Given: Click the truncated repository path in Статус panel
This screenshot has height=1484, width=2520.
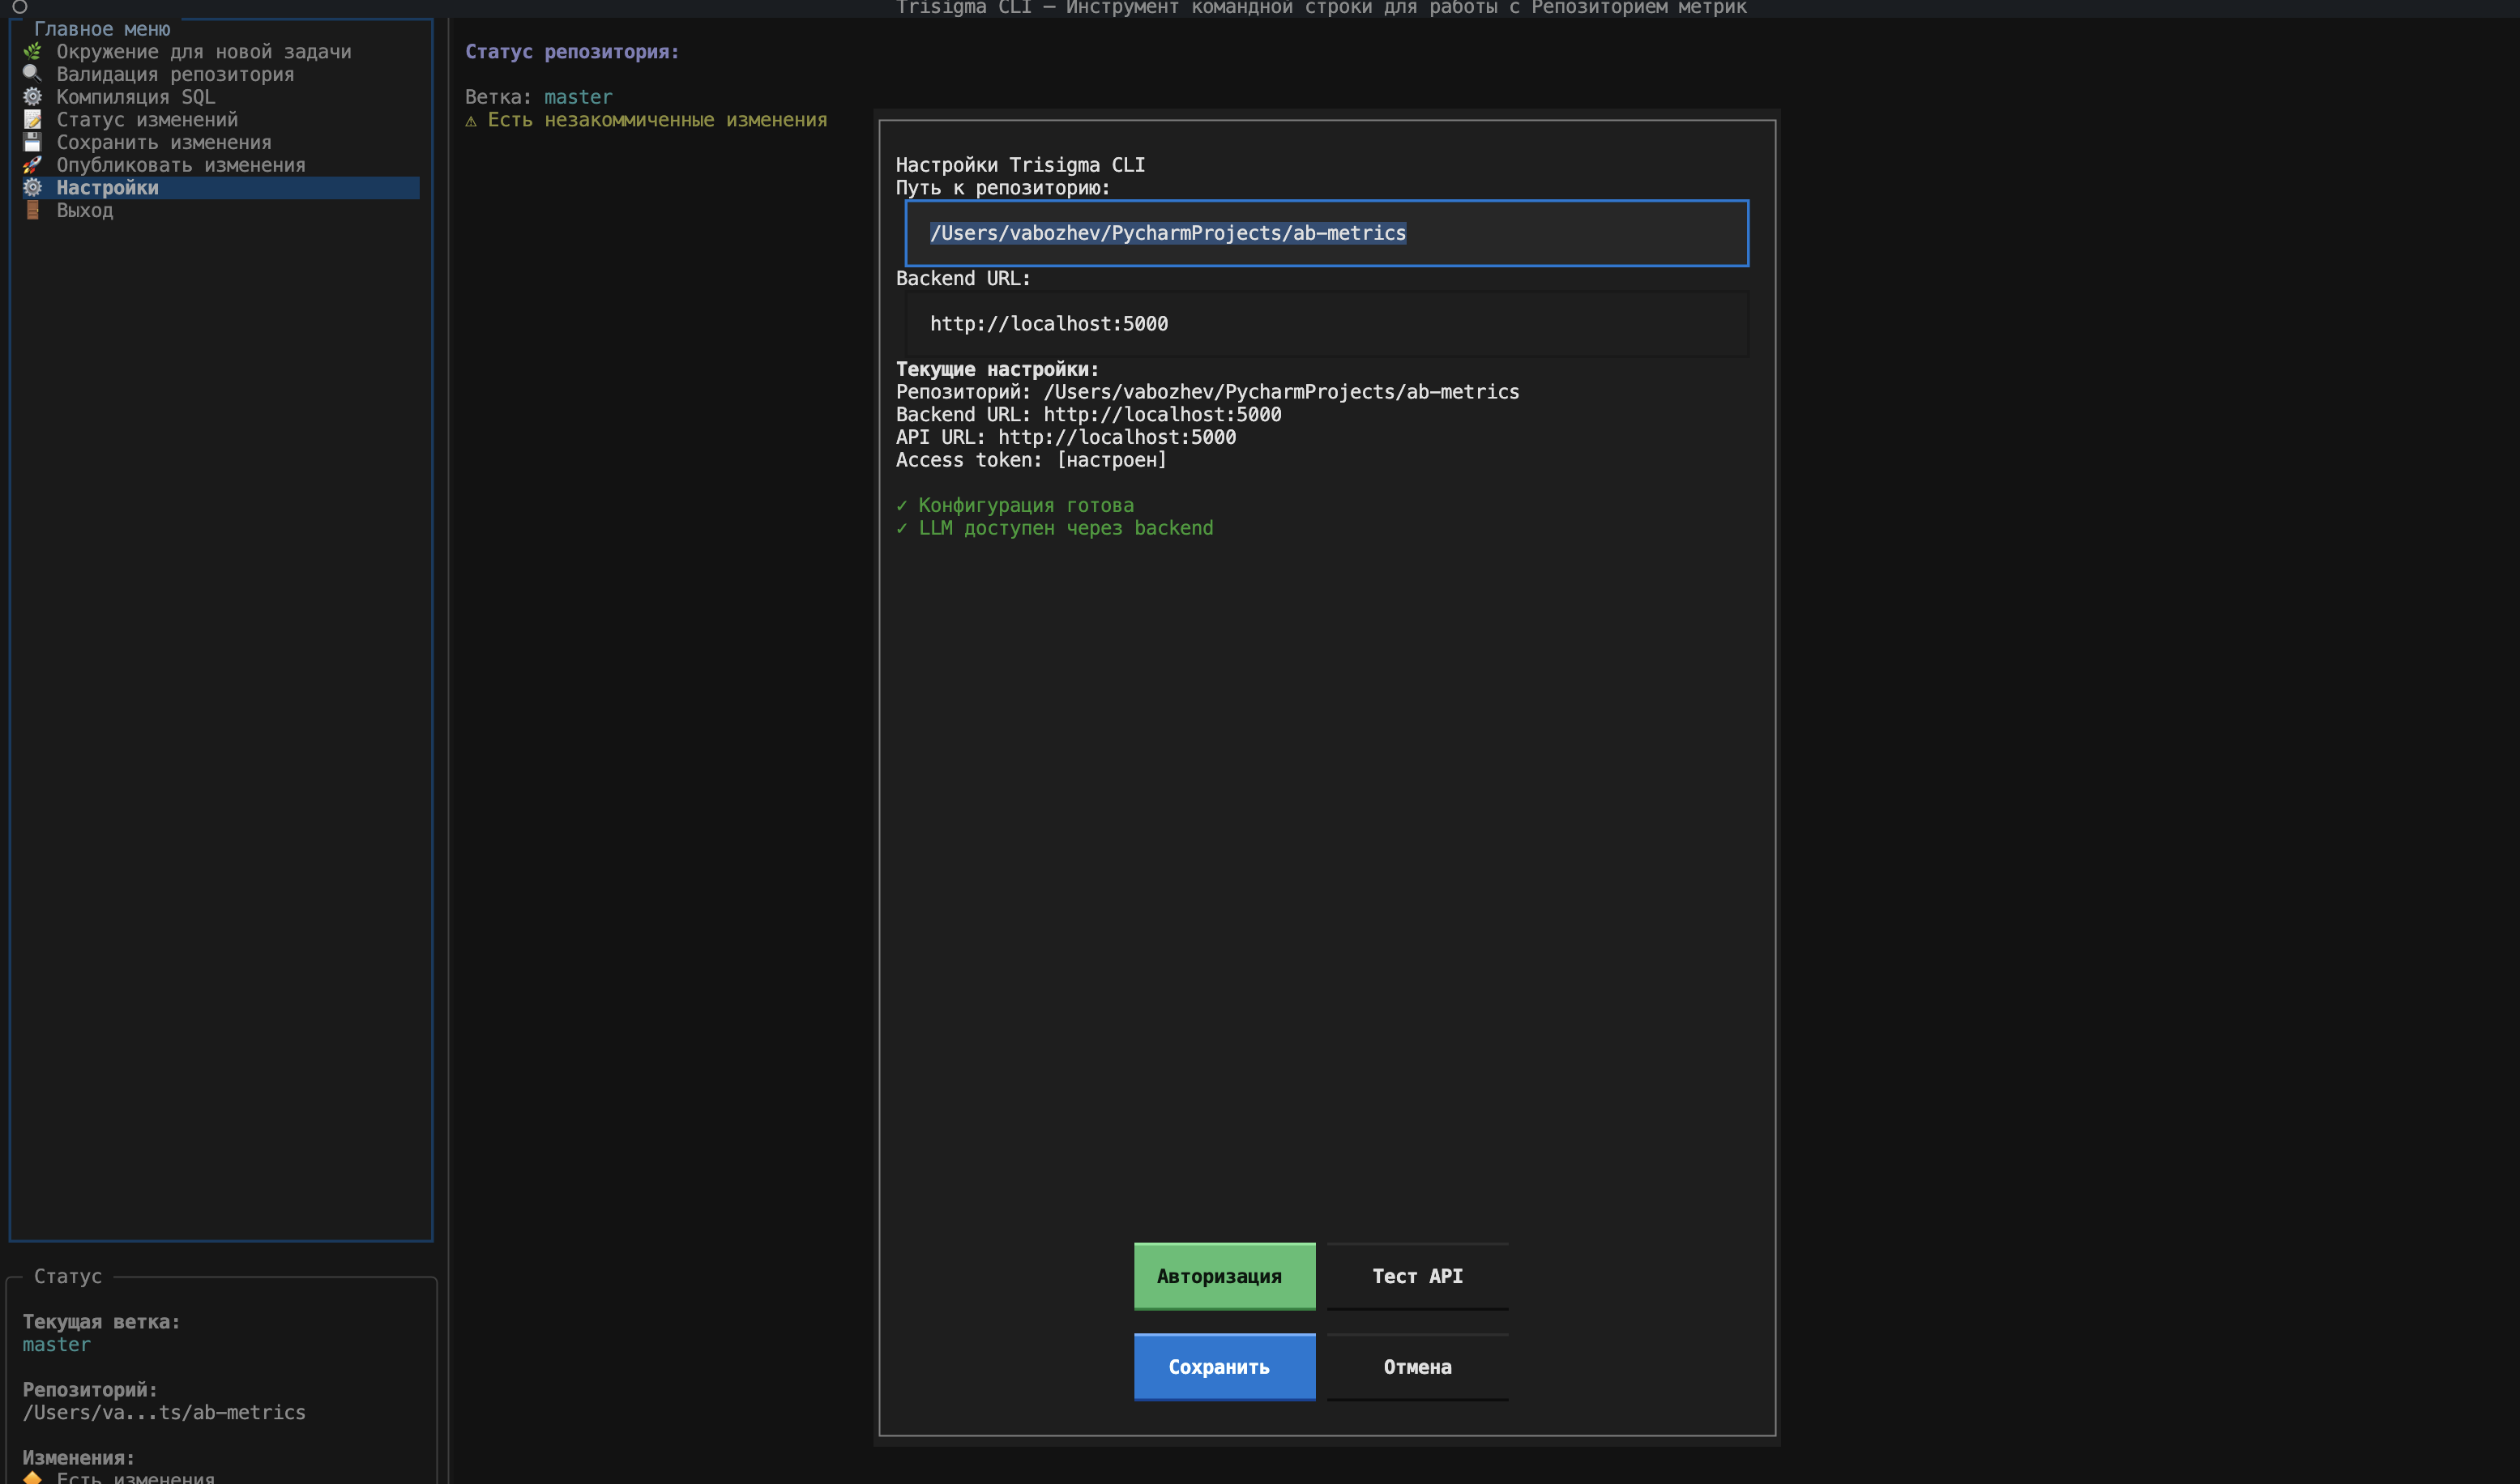Looking at the screenshot, I should click(164, 1412).
